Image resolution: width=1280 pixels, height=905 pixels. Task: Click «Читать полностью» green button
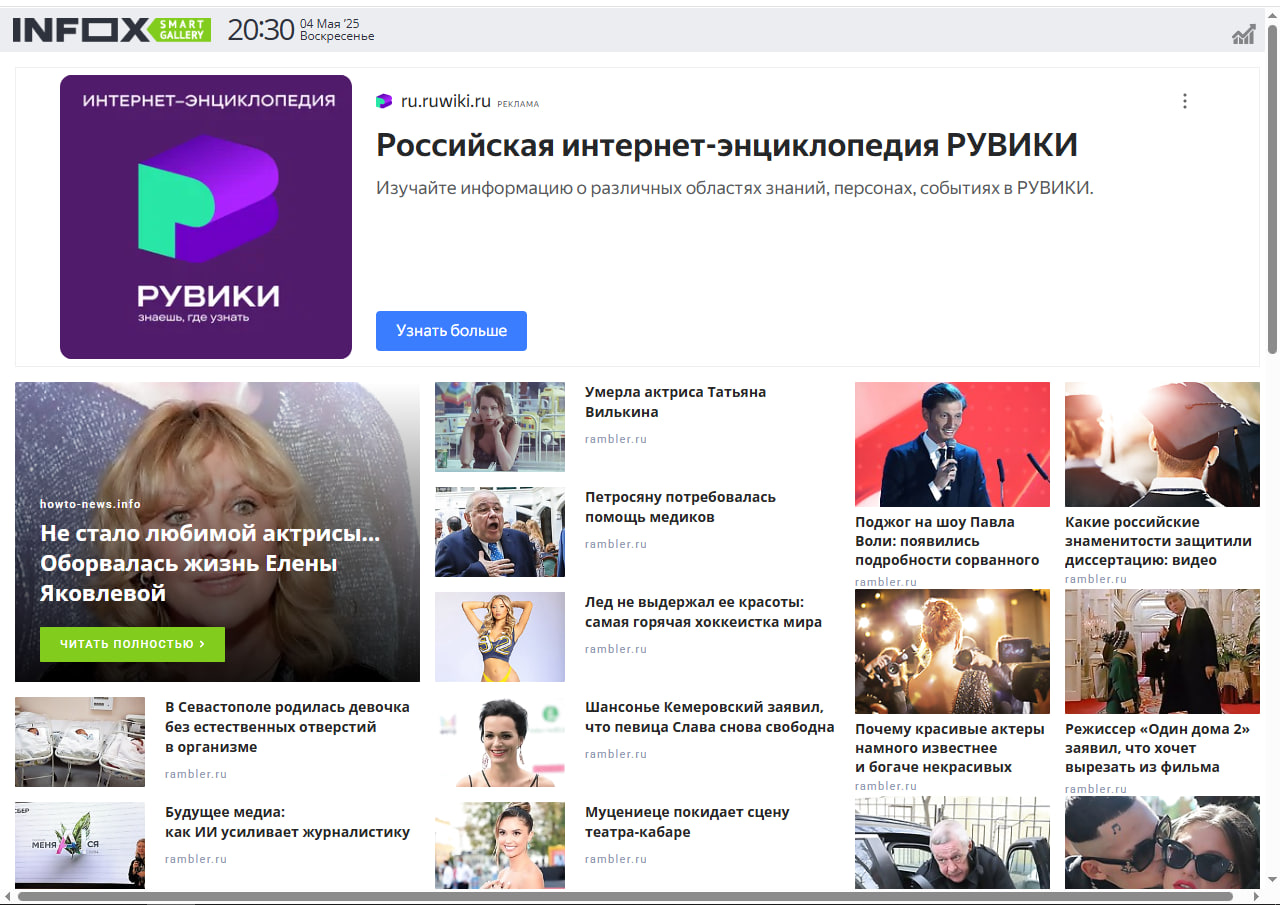[132, 644]
